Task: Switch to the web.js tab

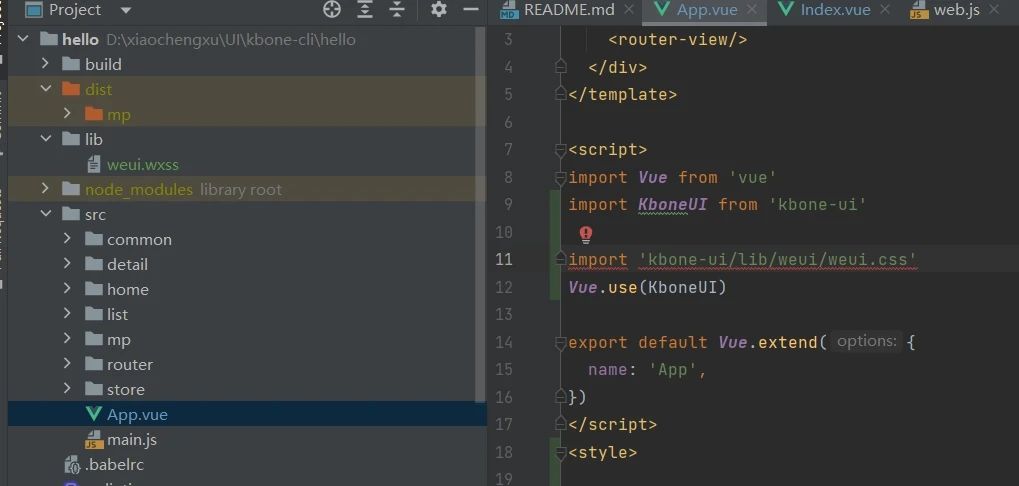Action: pyautogui.click(x=957, y=10)
